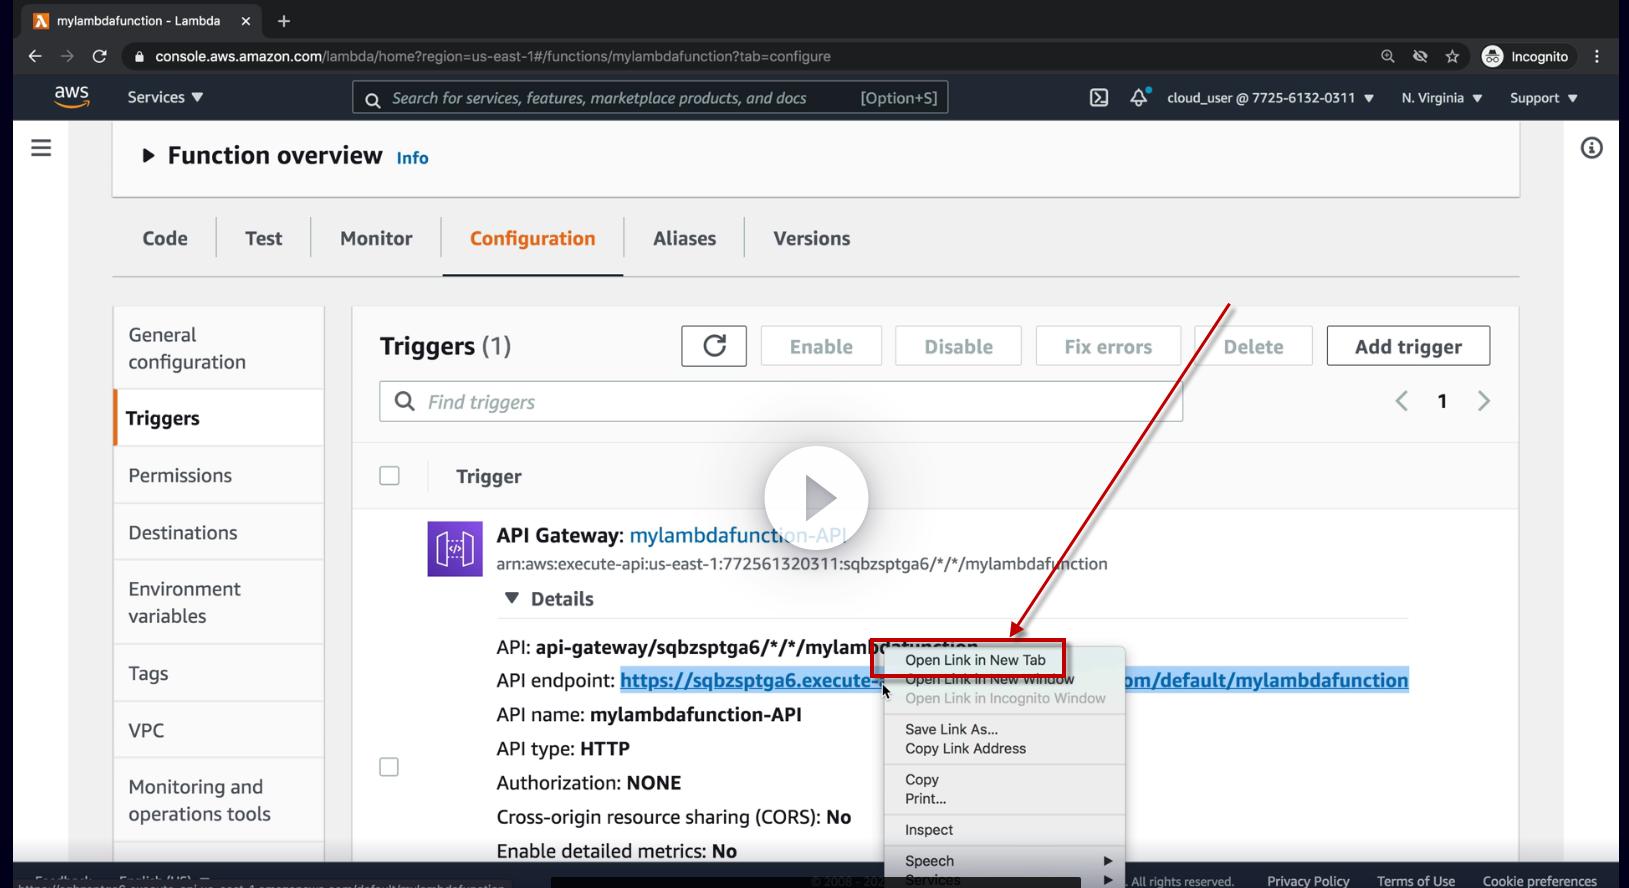Close the mylambdafunction browser tab
The width and height of the screenshot is (1629, 888).
(246, 20)
